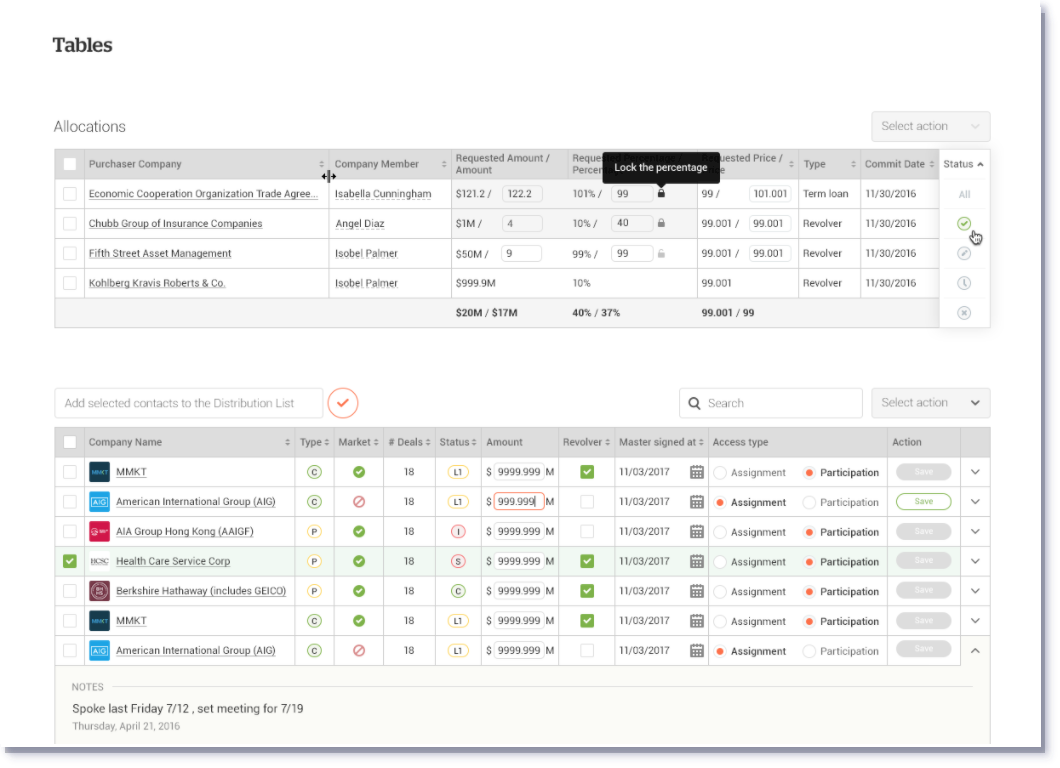Viewport: 1060px width, 768px height.
Task: Click the AIA Group Hong Kong logo
Action: pyautogui.click(x=99, y=531)
